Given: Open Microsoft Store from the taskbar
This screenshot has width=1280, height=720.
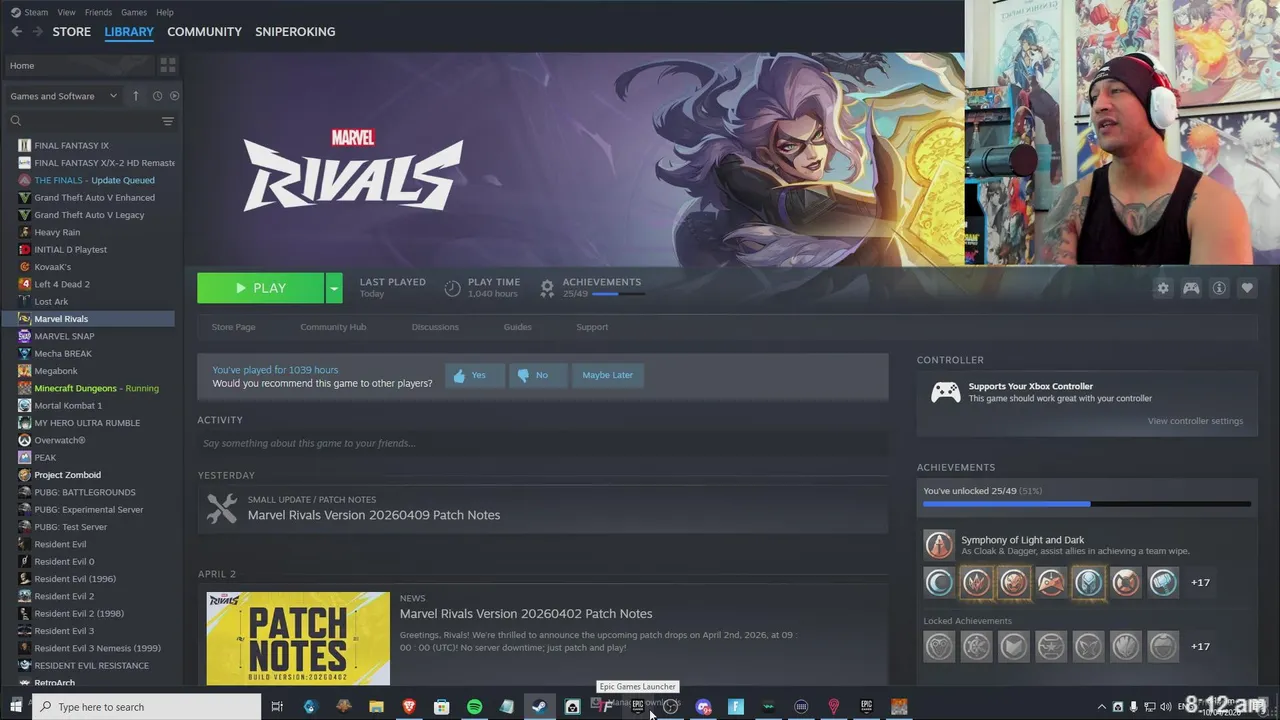Looking at the screenshot, I should pos(441,707).
